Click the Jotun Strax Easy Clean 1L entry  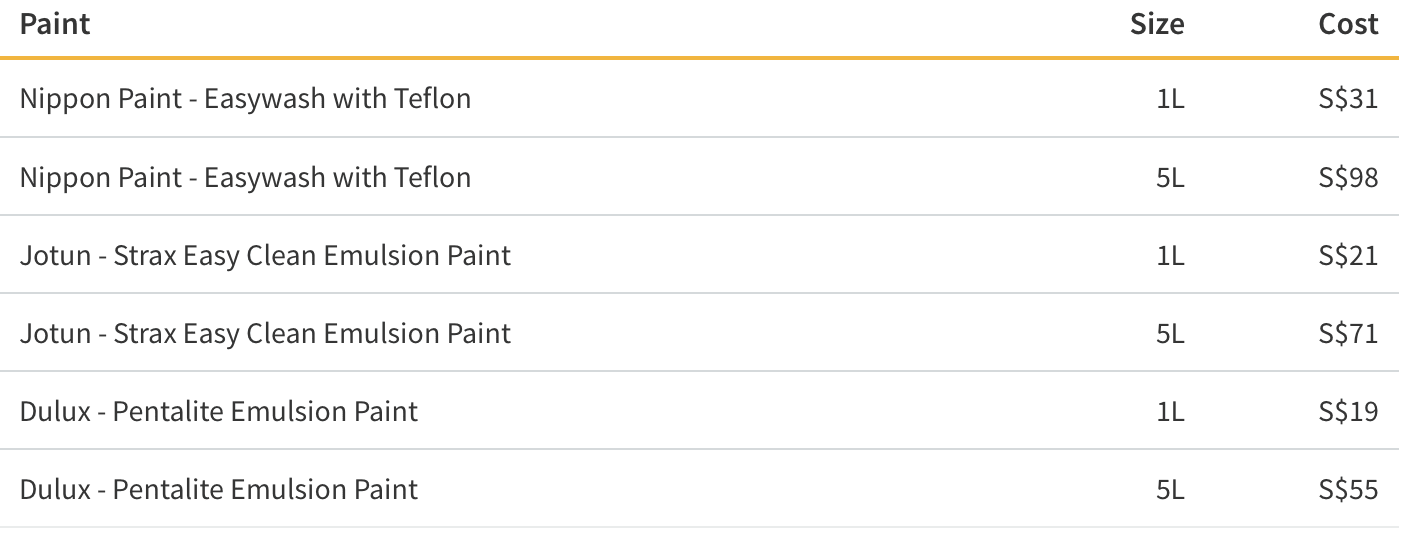pyautogui.click(x=265, y=255)
